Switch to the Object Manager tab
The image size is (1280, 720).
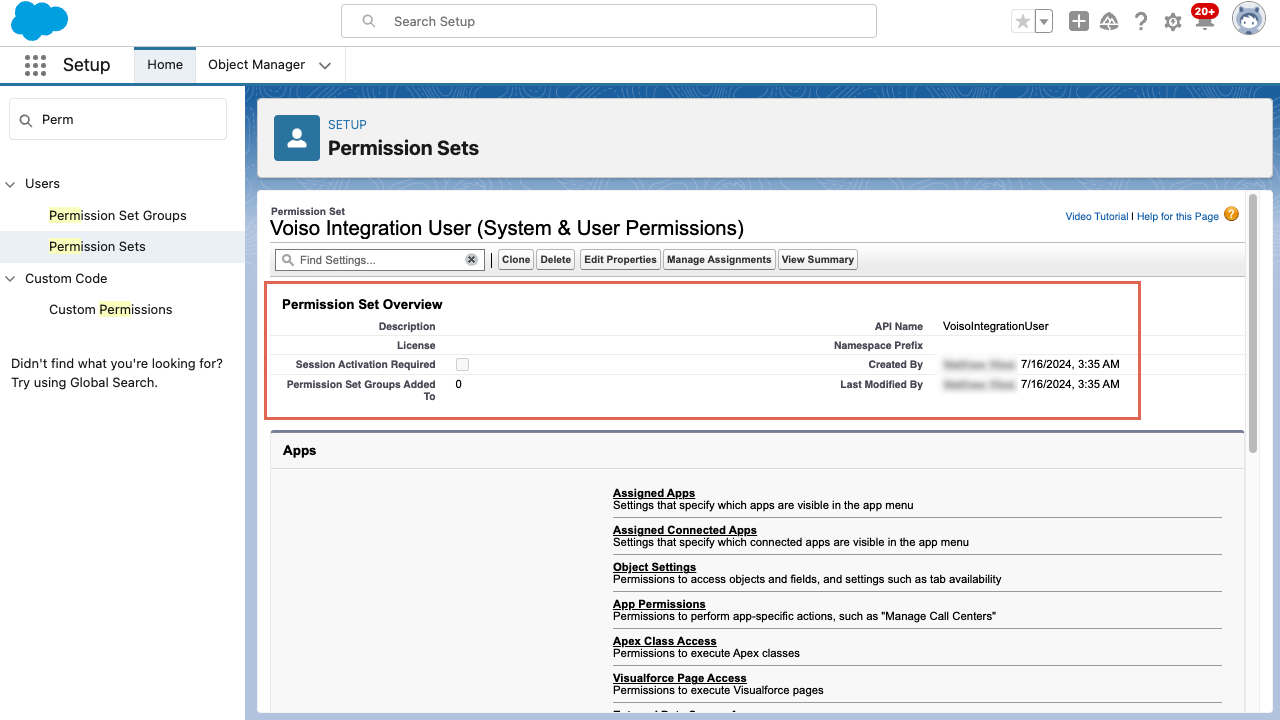(257, 65)
